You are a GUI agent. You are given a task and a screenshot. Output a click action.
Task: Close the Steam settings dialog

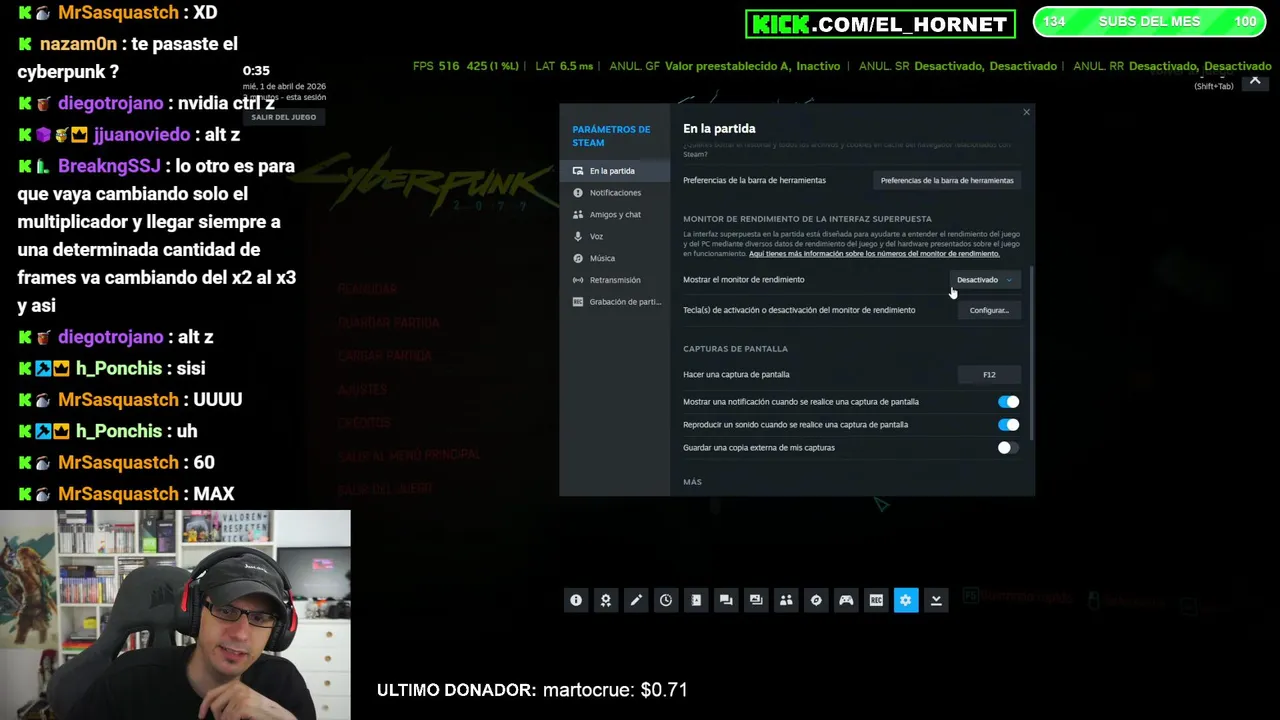[x=1026, y=112]
